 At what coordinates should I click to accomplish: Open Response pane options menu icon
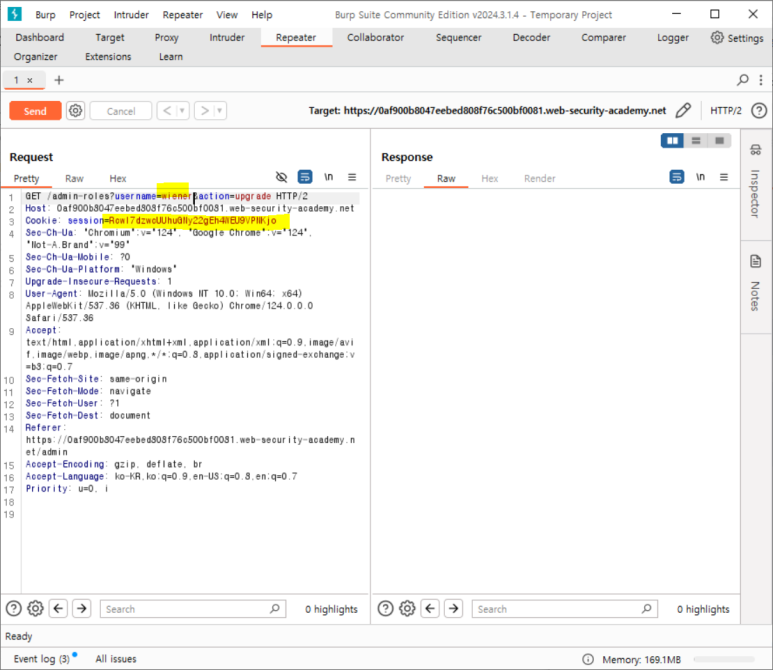[724, 177]
